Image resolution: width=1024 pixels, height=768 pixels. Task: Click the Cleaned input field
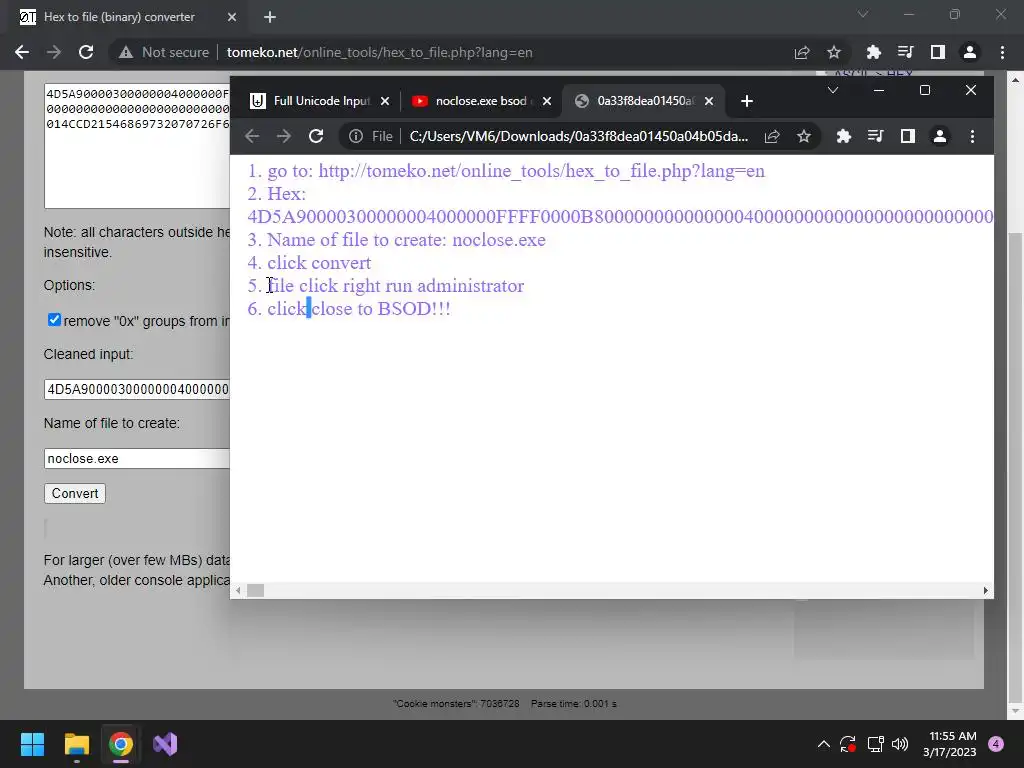137,389
